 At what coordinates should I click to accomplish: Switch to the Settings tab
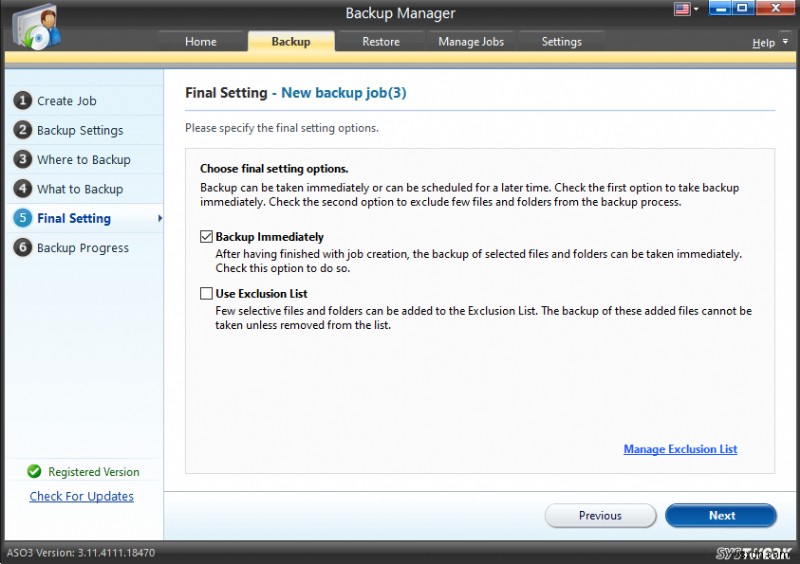(x=561, y=41)
